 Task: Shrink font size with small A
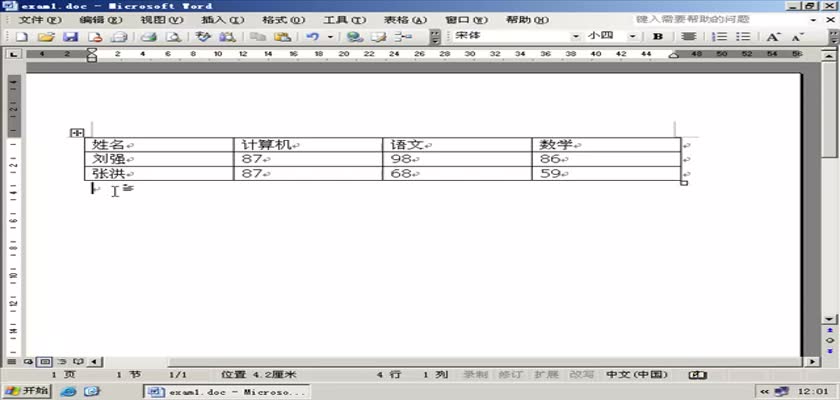(x=798, y=36)
